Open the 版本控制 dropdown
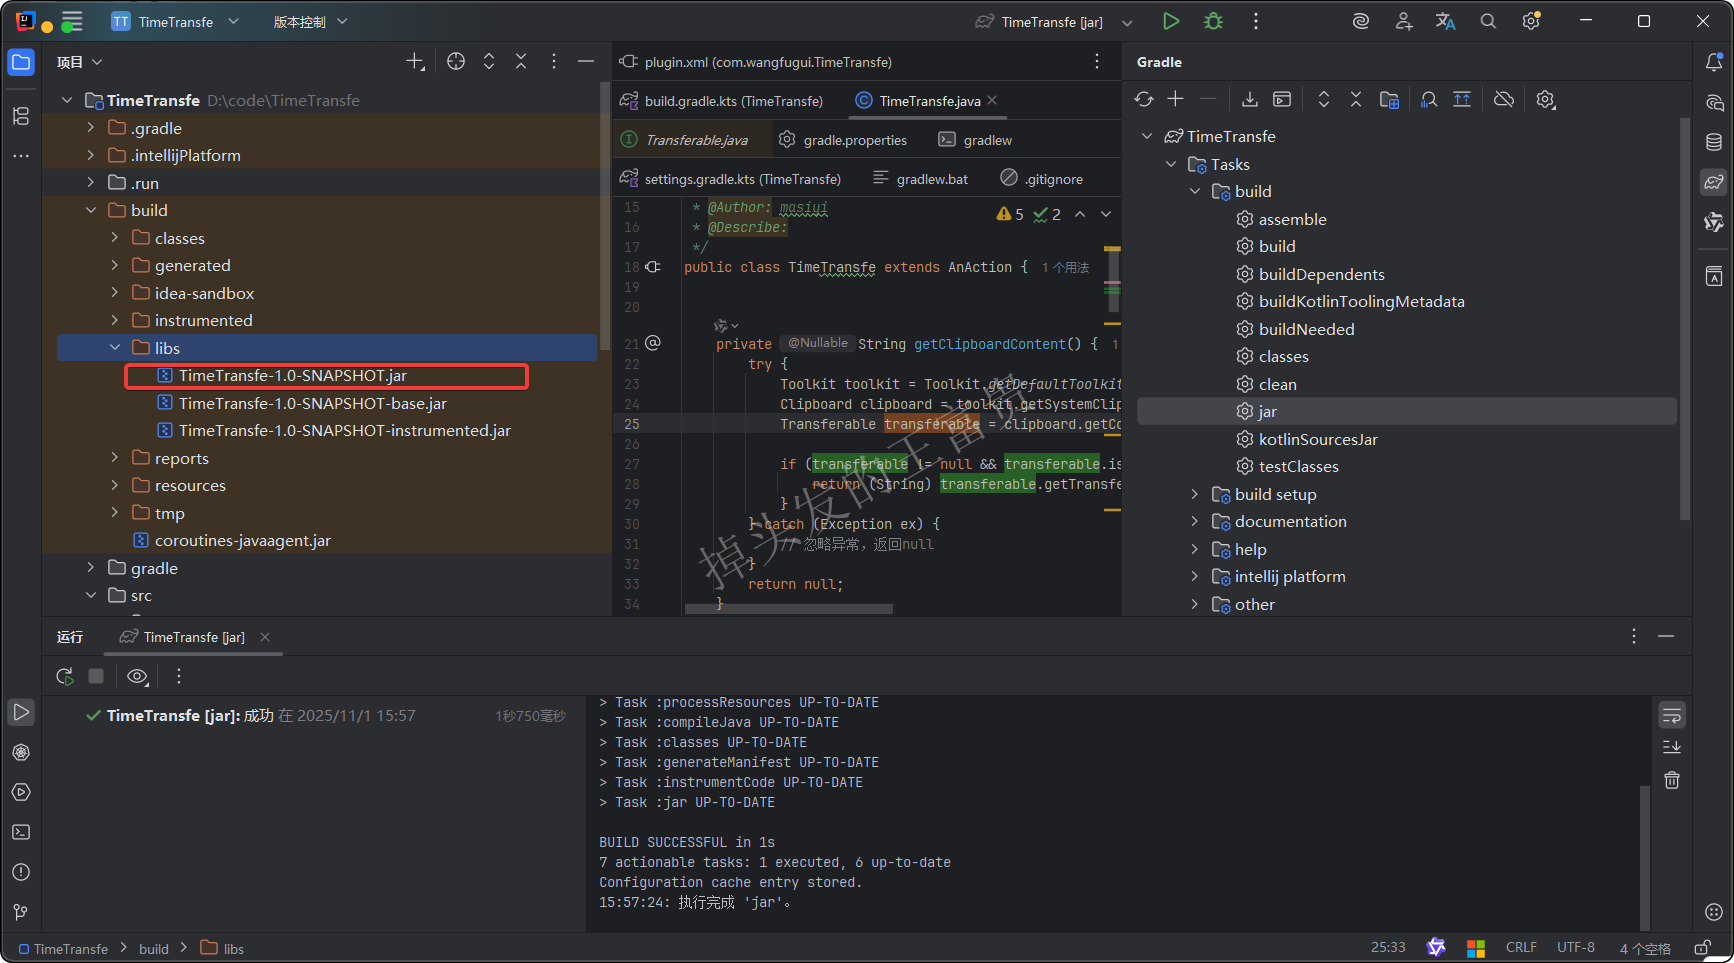Screen dimensions: 1734x963 click(310, 21)
